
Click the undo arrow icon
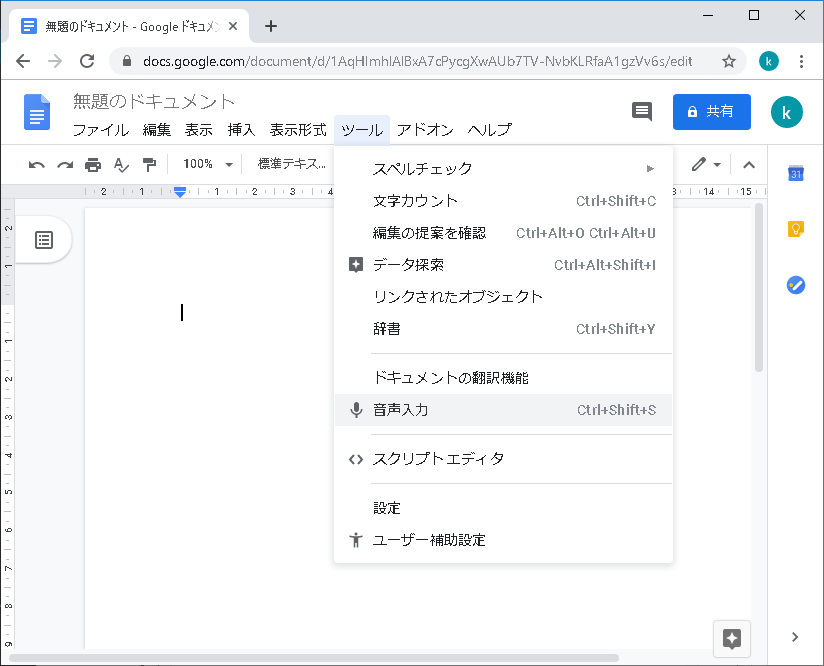pos(37,164)
